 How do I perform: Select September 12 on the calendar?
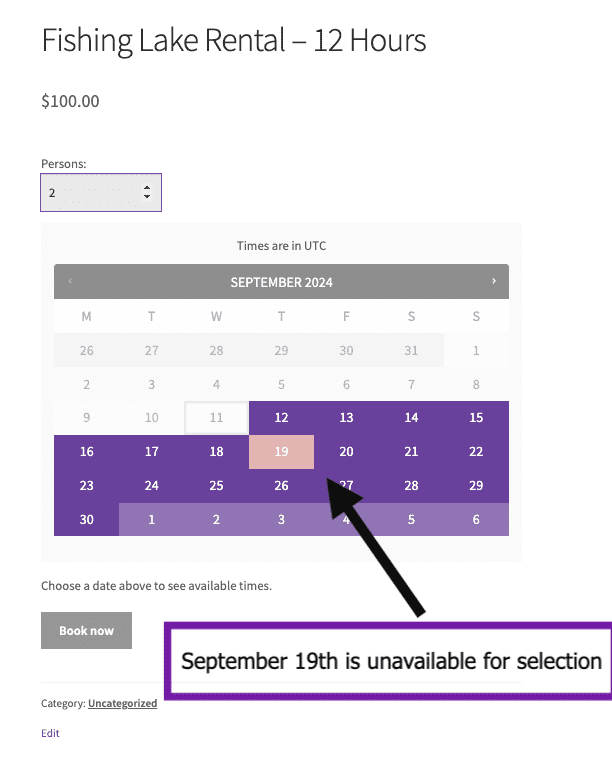[x=281, y=417]
